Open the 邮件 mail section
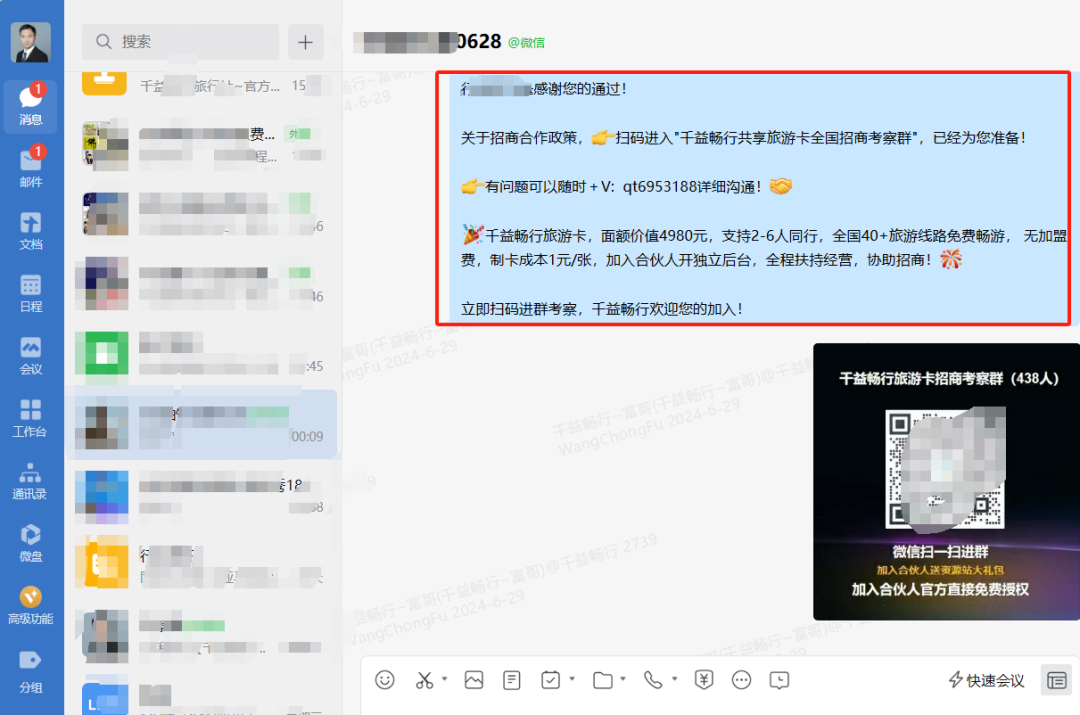 pyautogui.click(x=31, y=167)
